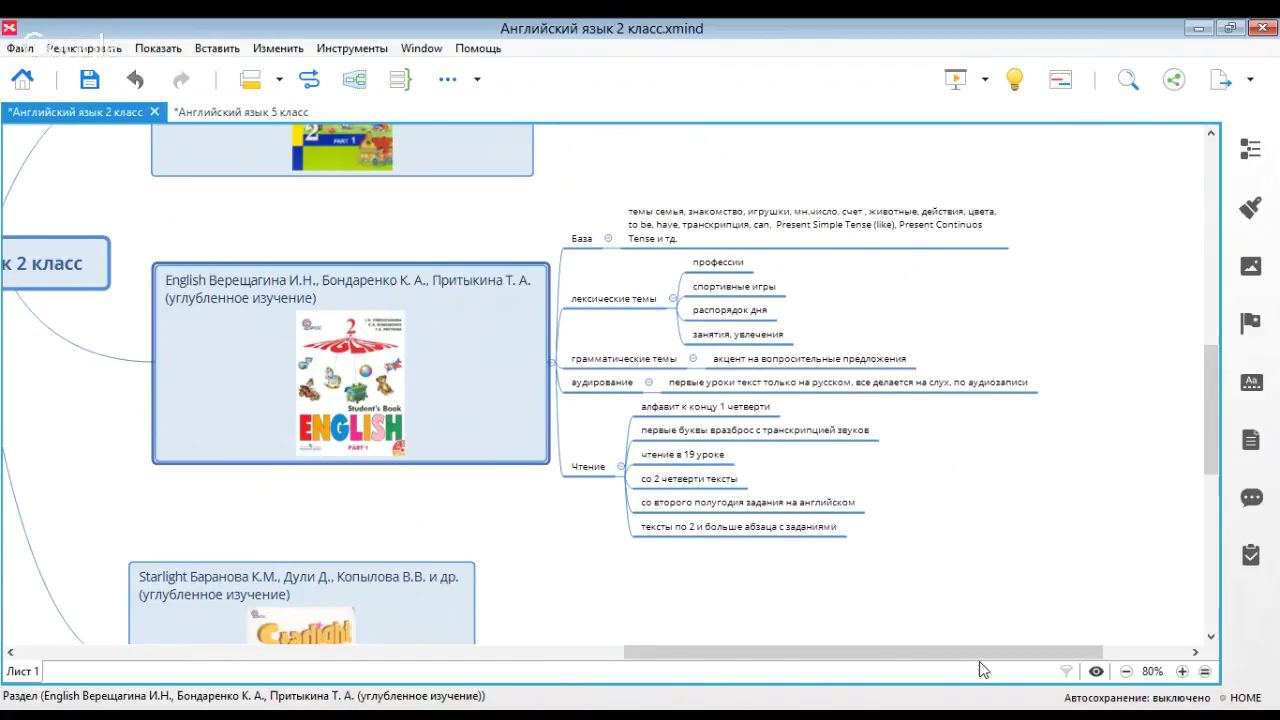Open the Показать menu

pyautogui.click(x=158, y=48)
